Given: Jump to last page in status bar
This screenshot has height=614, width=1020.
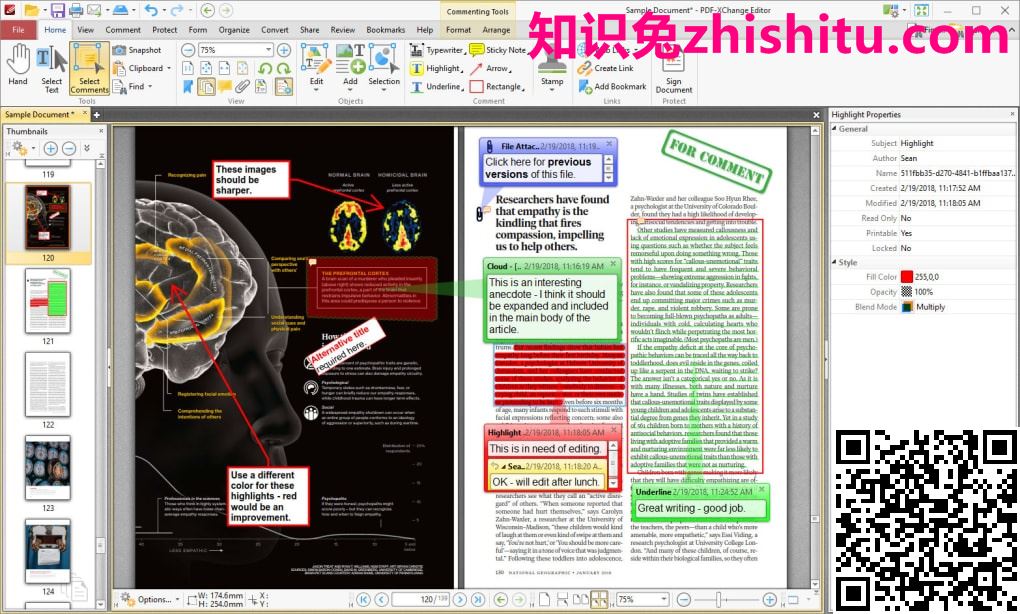Looking at the screenshot, I should point(478,600).
